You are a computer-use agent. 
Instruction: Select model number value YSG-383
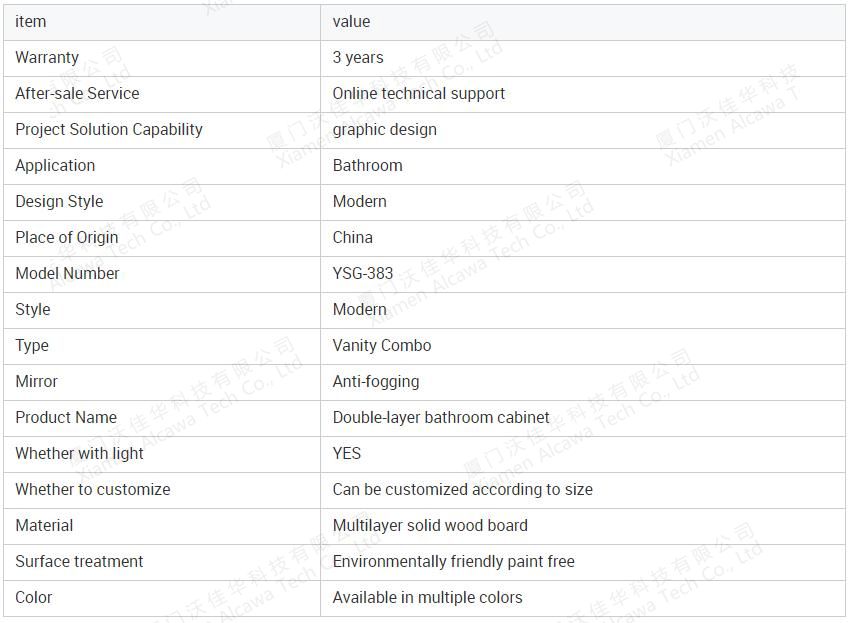coord(363,274)
